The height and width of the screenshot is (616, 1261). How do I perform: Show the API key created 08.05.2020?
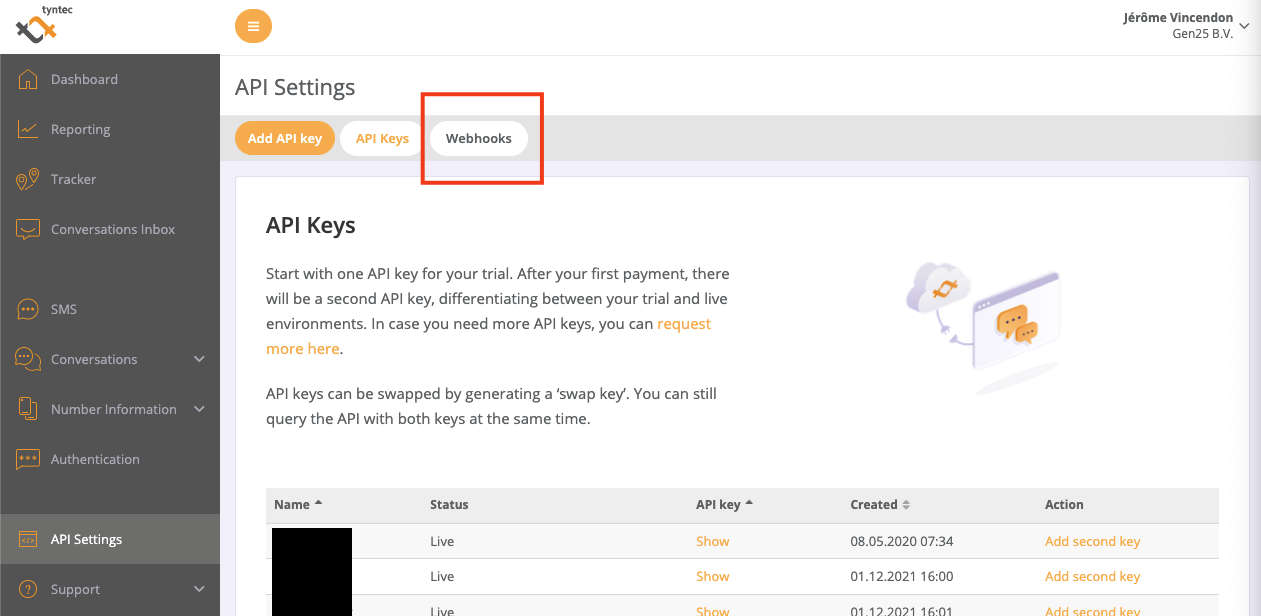coord(712,541)
